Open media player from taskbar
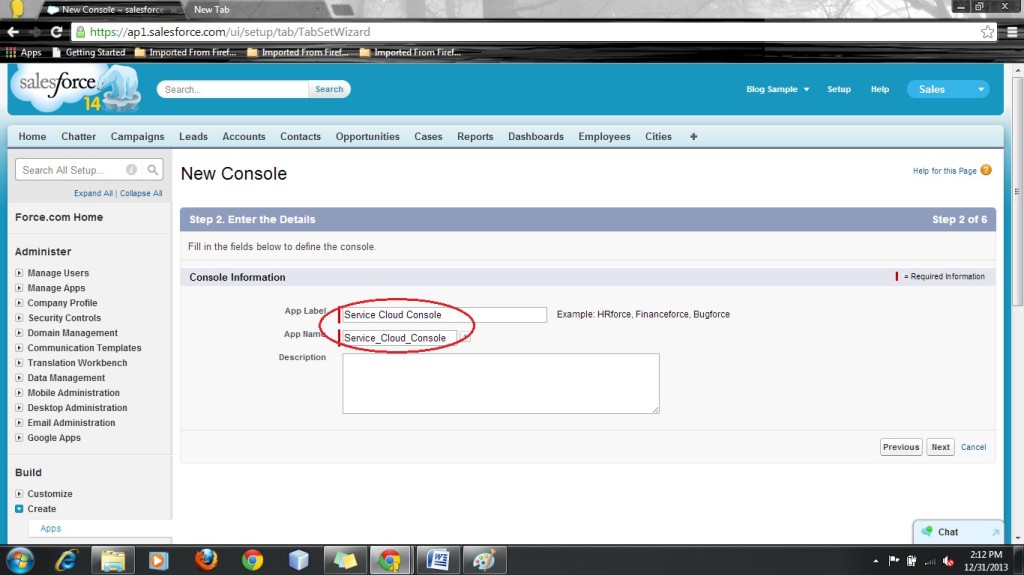 point(159,561)
